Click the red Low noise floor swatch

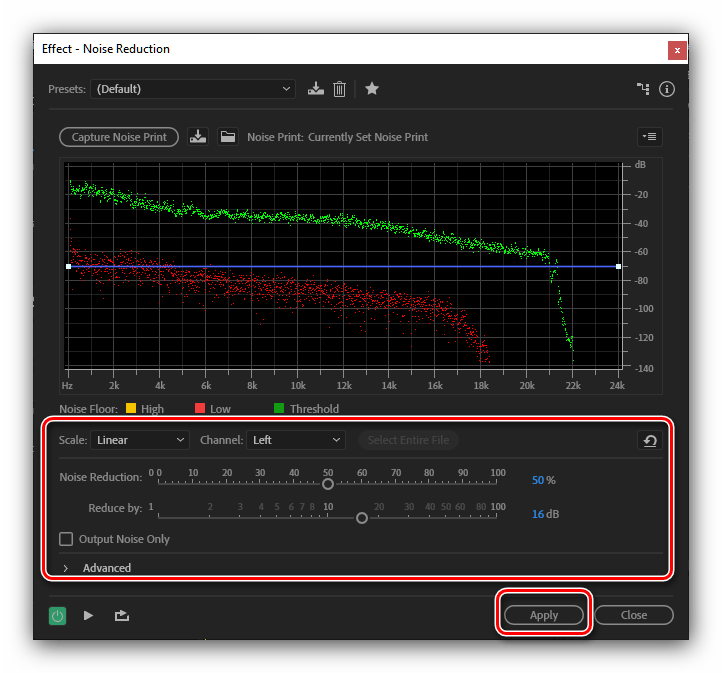click(x=200, y=408)
